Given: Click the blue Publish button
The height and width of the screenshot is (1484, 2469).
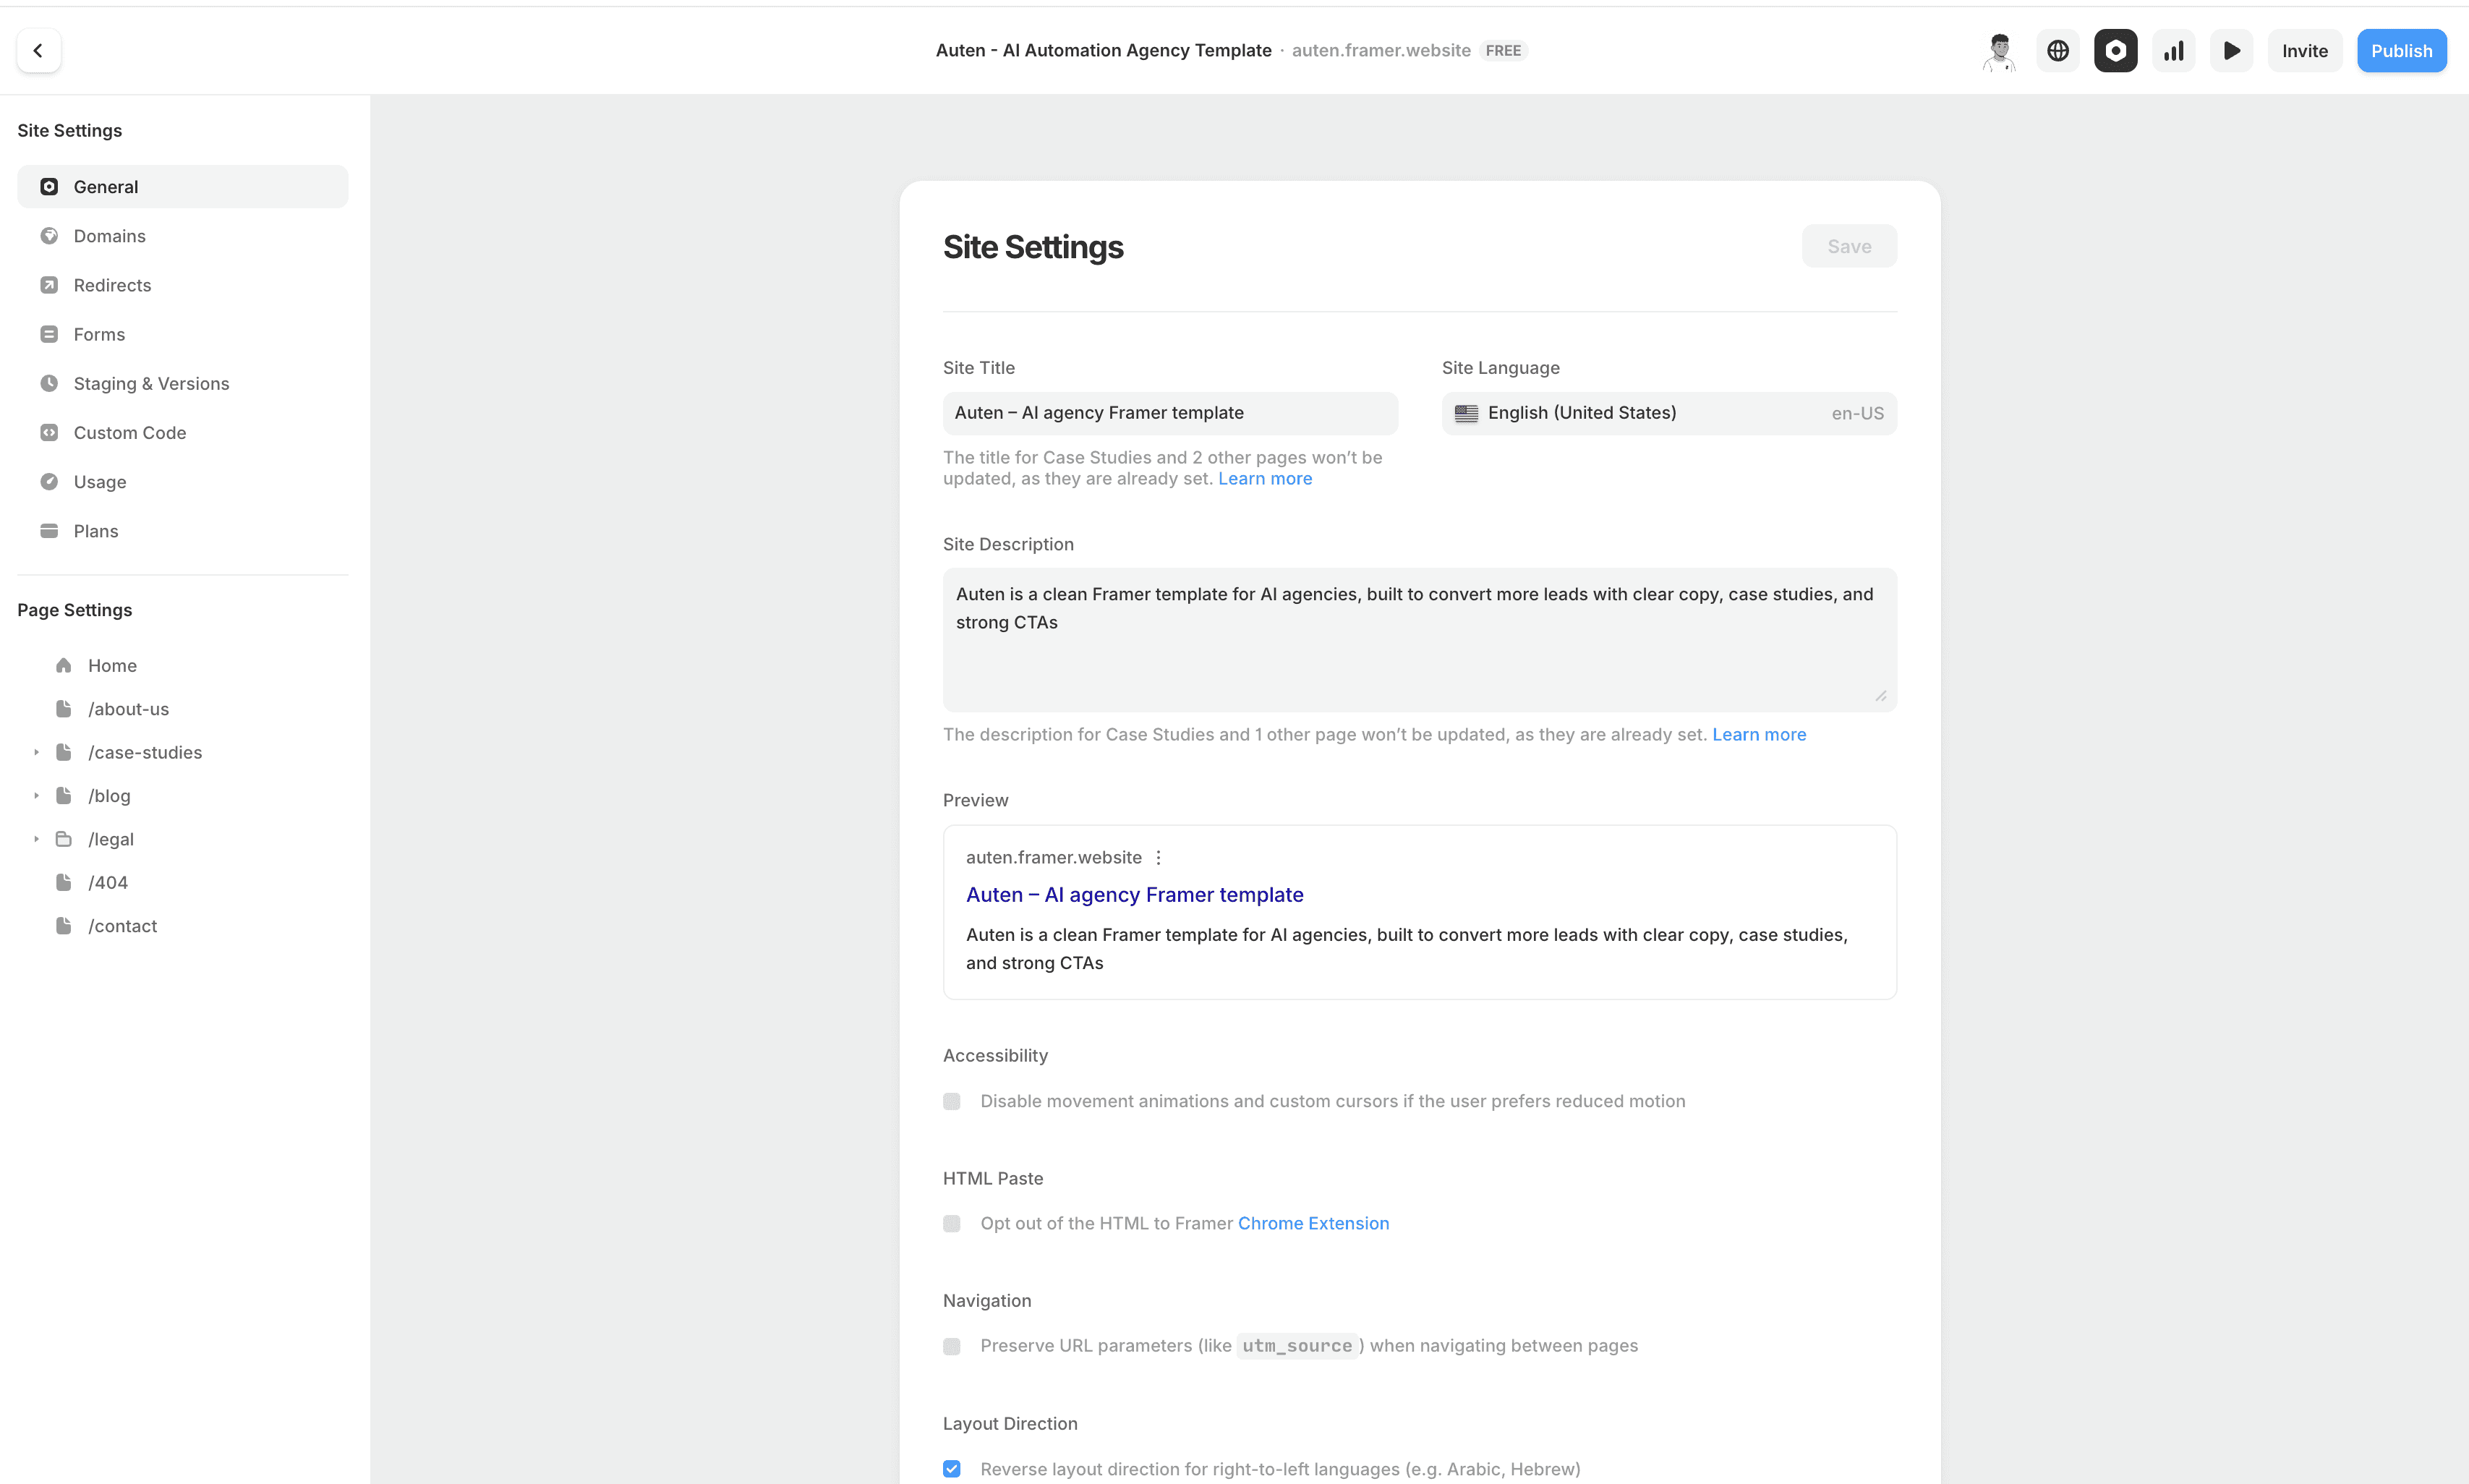Looking at the screenshot, I should (x=2400, y=51).
